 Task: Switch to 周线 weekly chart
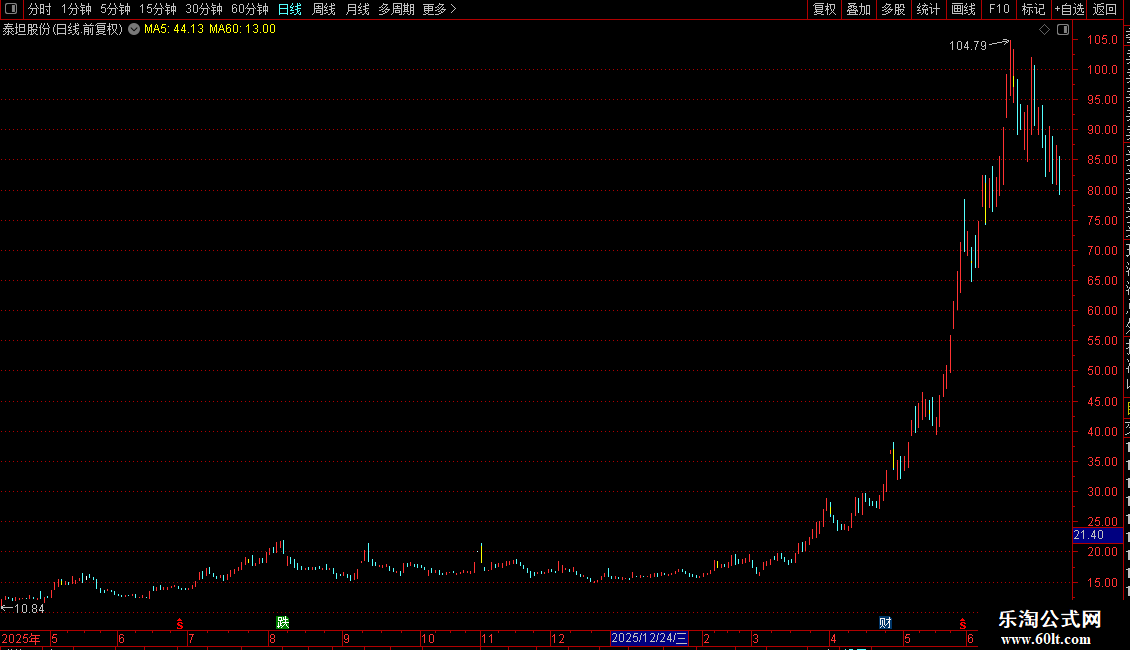324,9
